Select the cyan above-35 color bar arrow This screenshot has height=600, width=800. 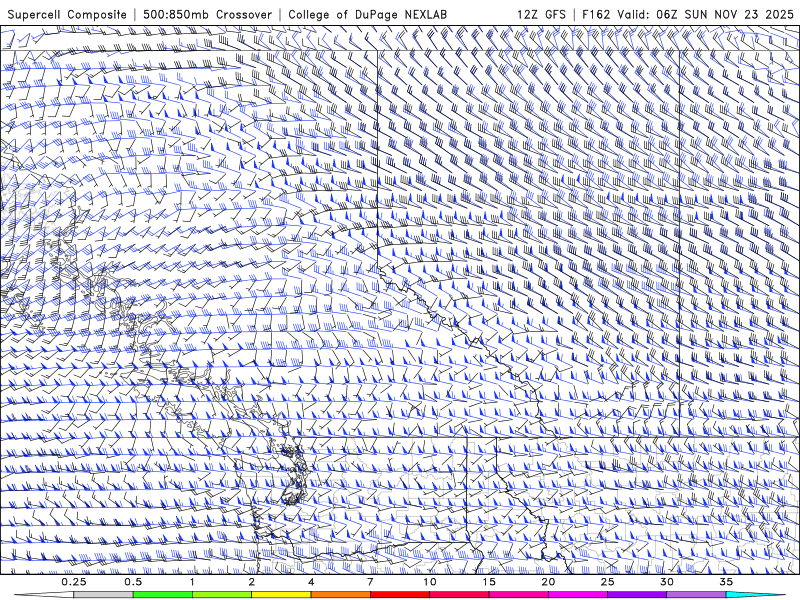(x=756, y=595)
